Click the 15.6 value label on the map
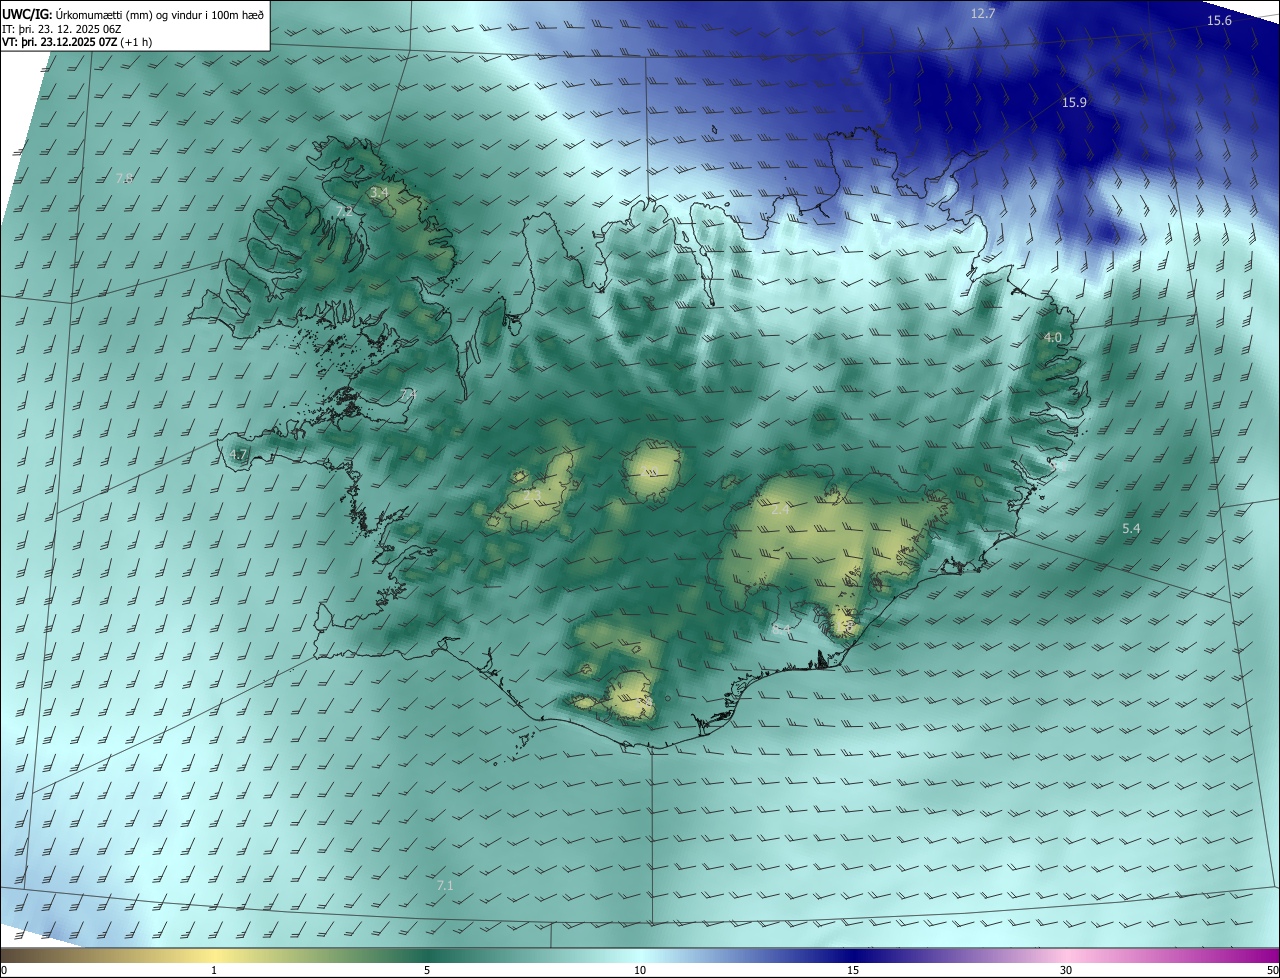The width and height of the screenshot is (1280, 978). (1219, 21)
